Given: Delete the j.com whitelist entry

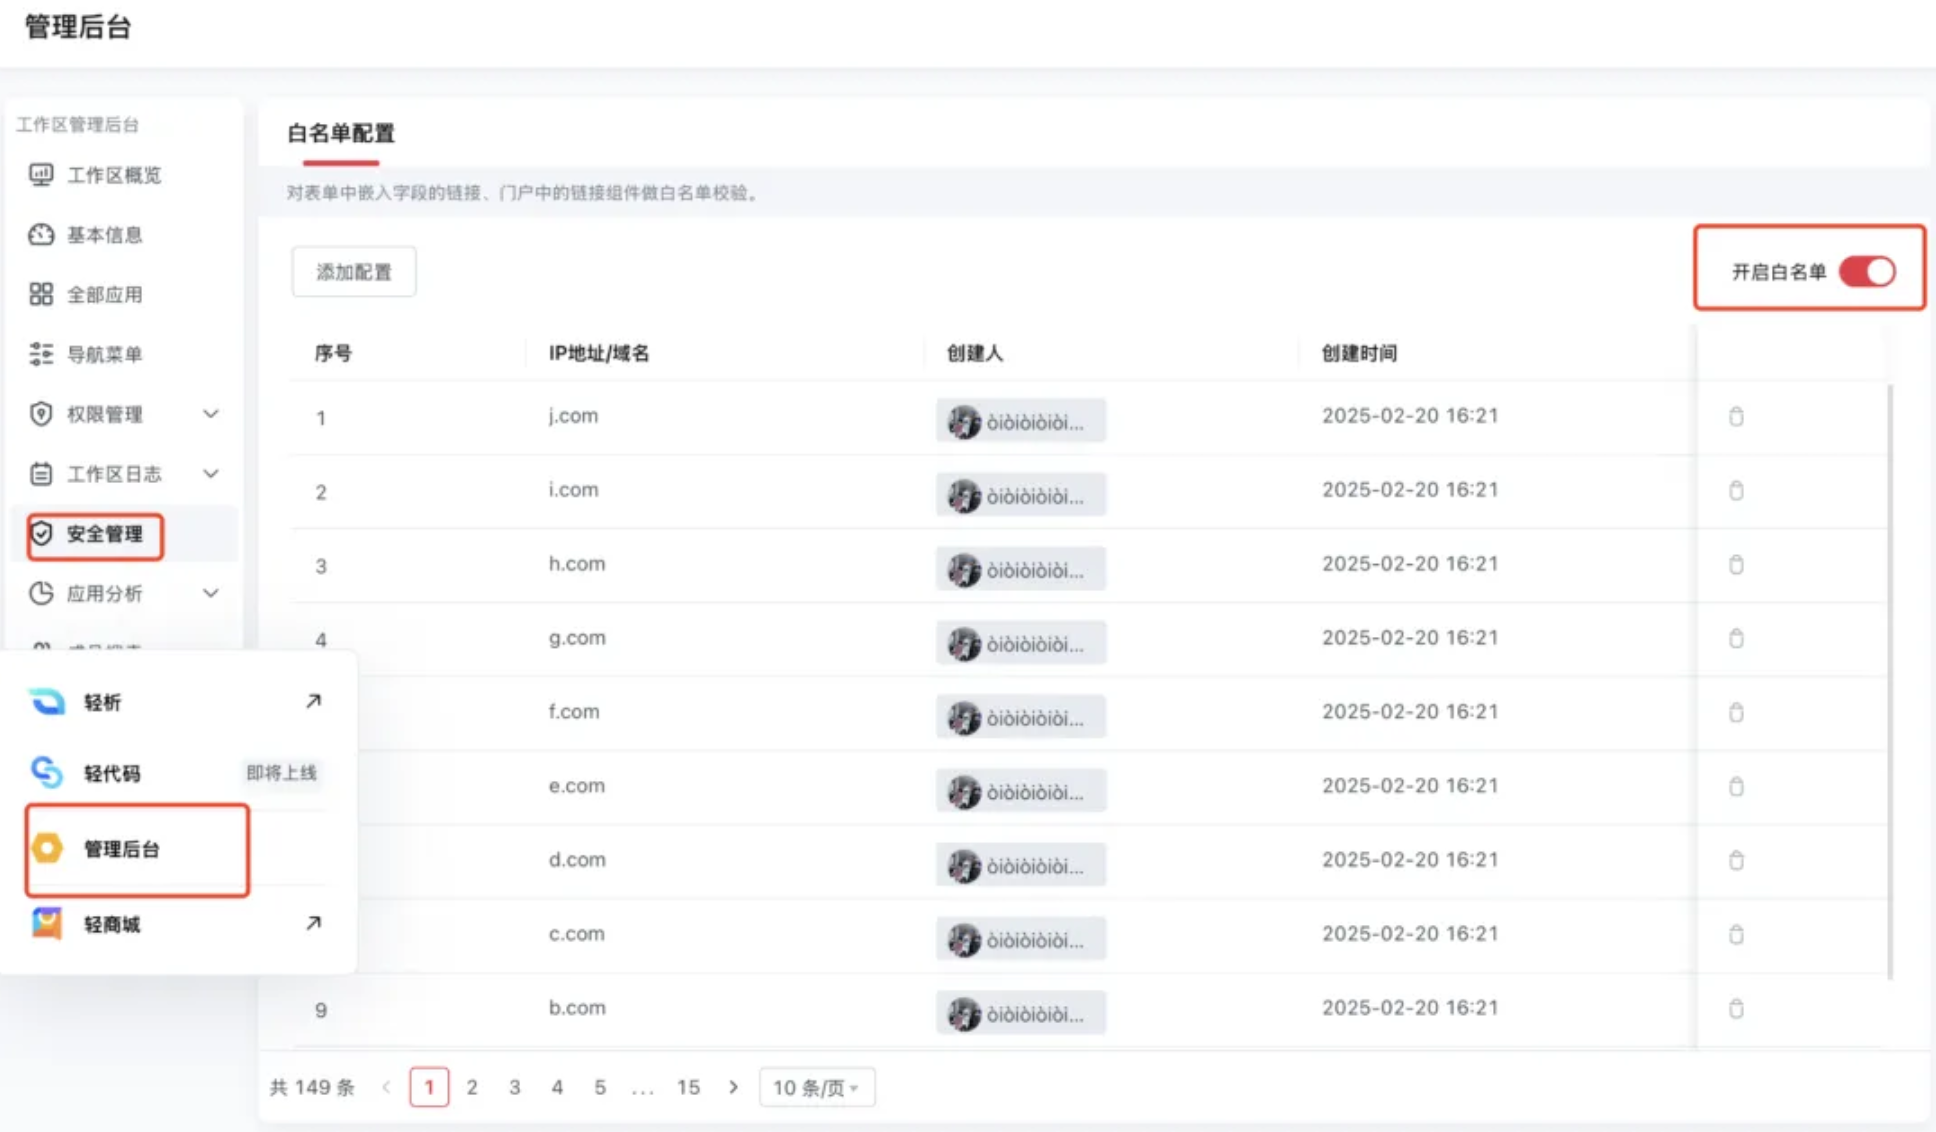Looking at the screenshot, I should tap(1736, 416).
